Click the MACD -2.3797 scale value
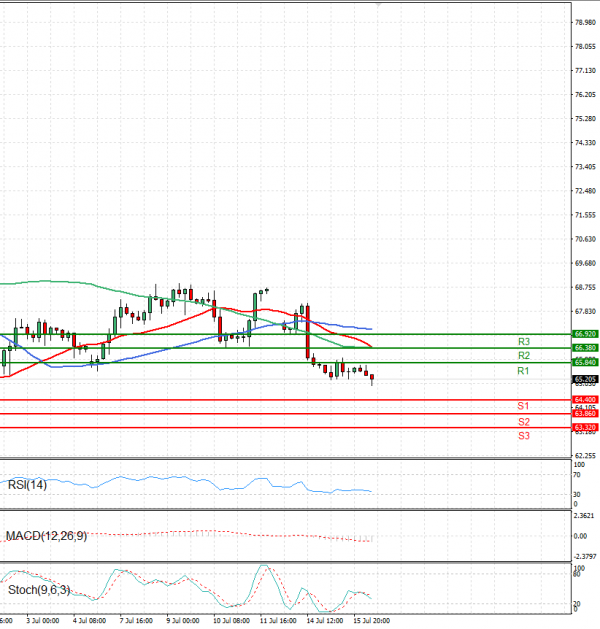The image size is (600, 629). 585,556
